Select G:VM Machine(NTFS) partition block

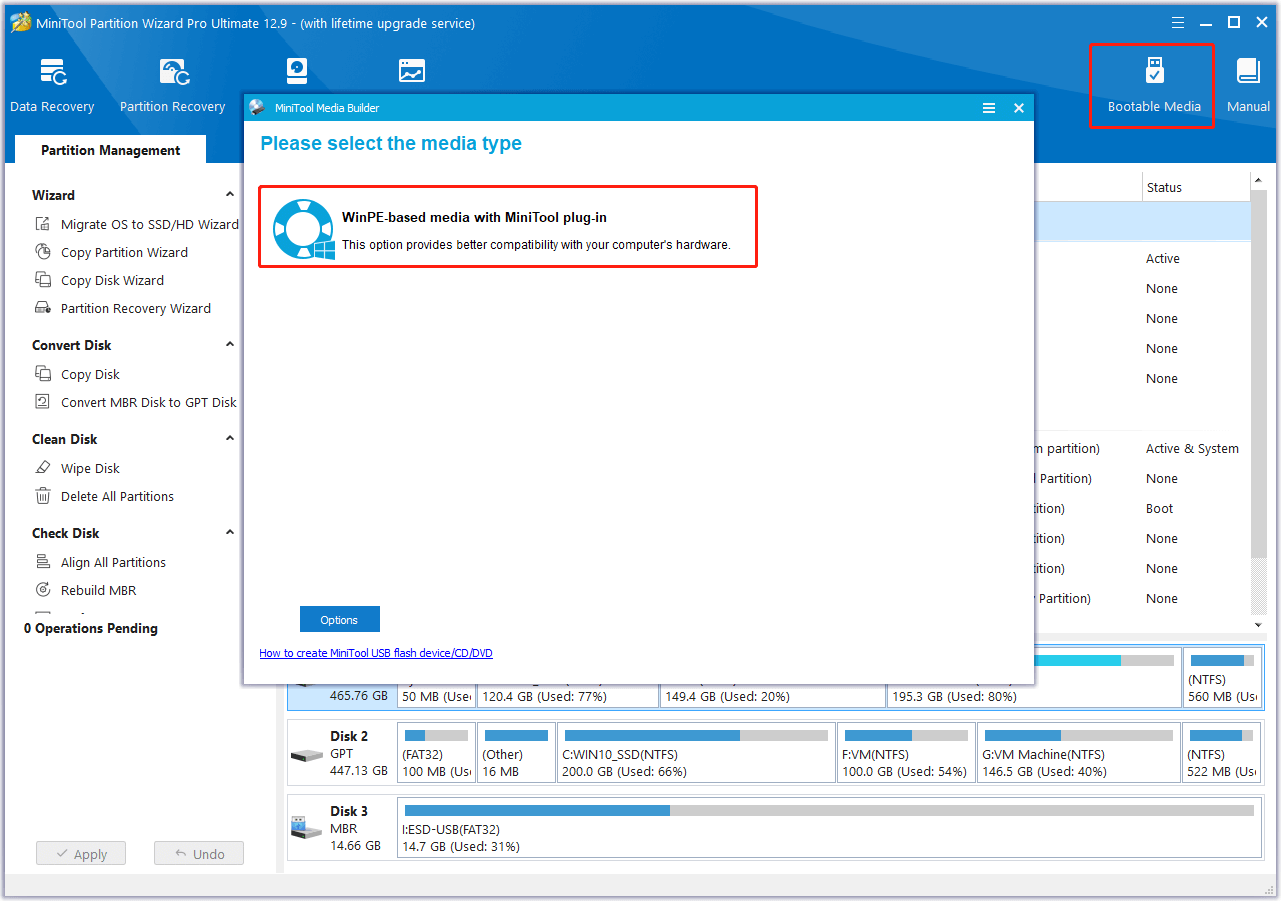point(1079,753)
